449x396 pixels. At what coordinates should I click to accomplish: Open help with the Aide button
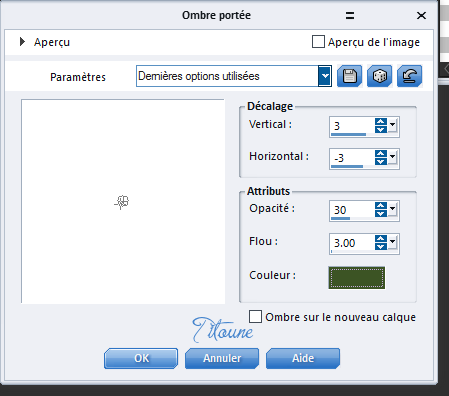point(303,358)
